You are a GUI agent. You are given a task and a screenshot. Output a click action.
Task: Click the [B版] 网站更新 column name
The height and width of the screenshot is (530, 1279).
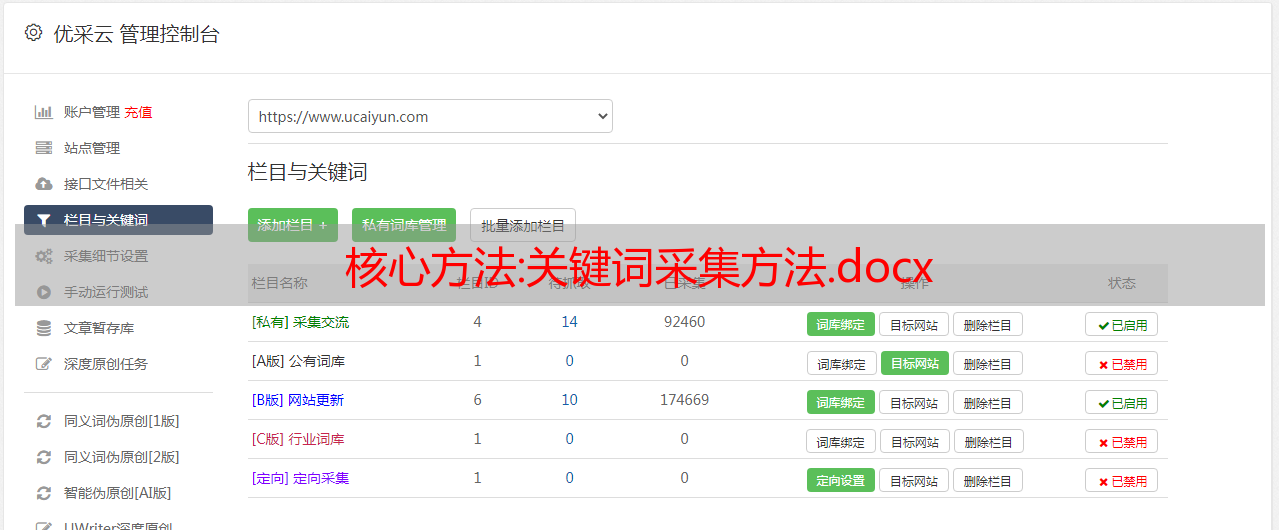click(298, 400)
